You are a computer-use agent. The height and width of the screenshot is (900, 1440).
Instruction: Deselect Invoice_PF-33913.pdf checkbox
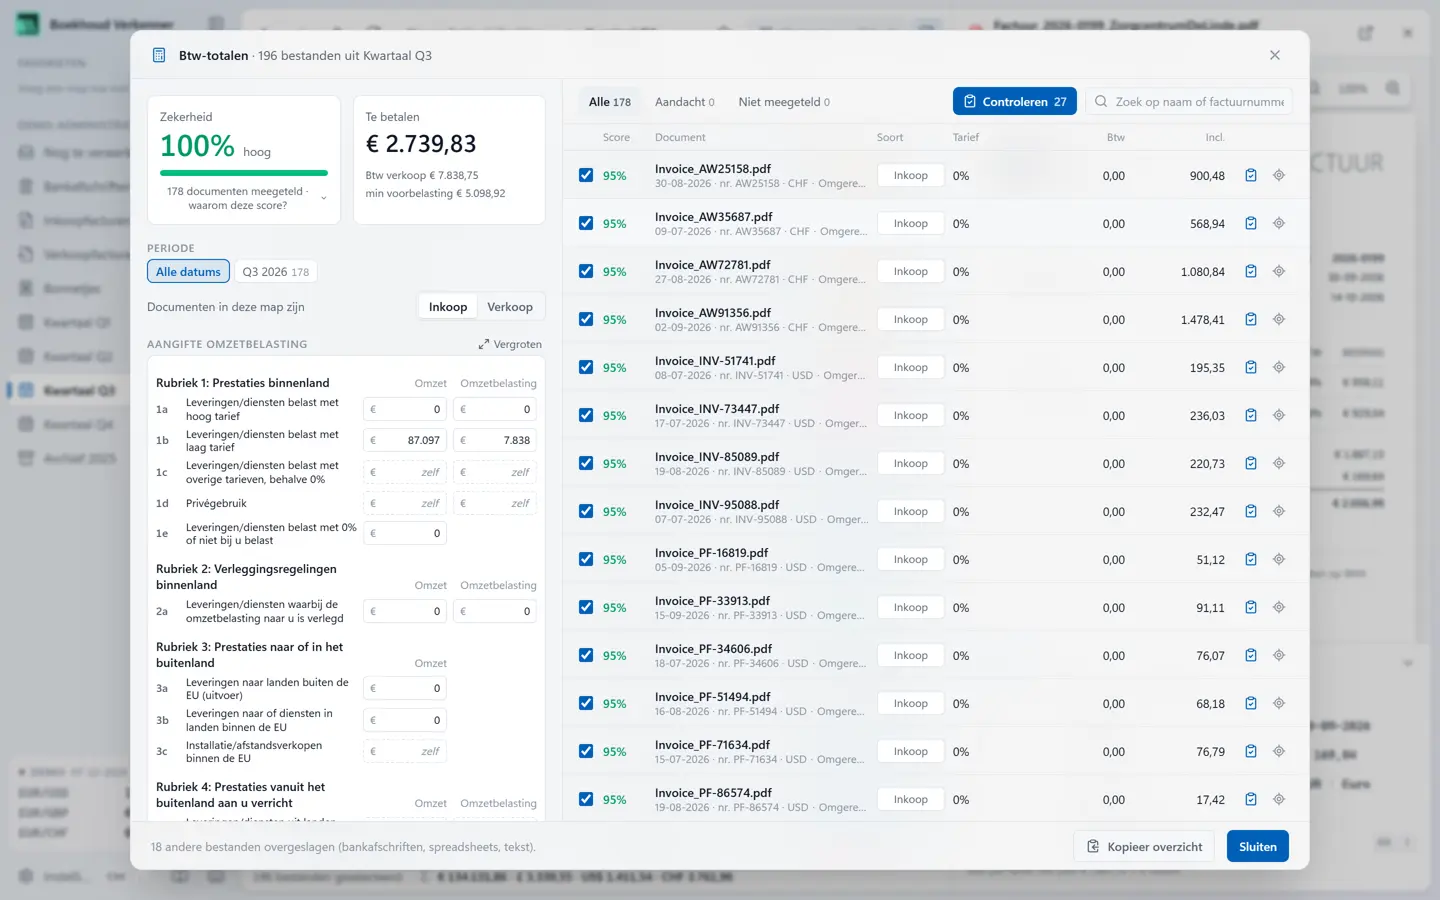[x=586, y=607]
